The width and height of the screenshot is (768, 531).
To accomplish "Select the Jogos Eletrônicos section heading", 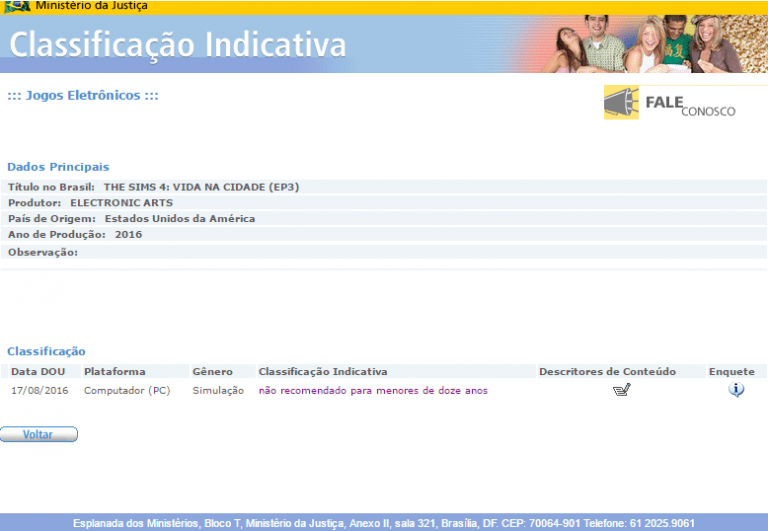I will click(x=83, y=96).
